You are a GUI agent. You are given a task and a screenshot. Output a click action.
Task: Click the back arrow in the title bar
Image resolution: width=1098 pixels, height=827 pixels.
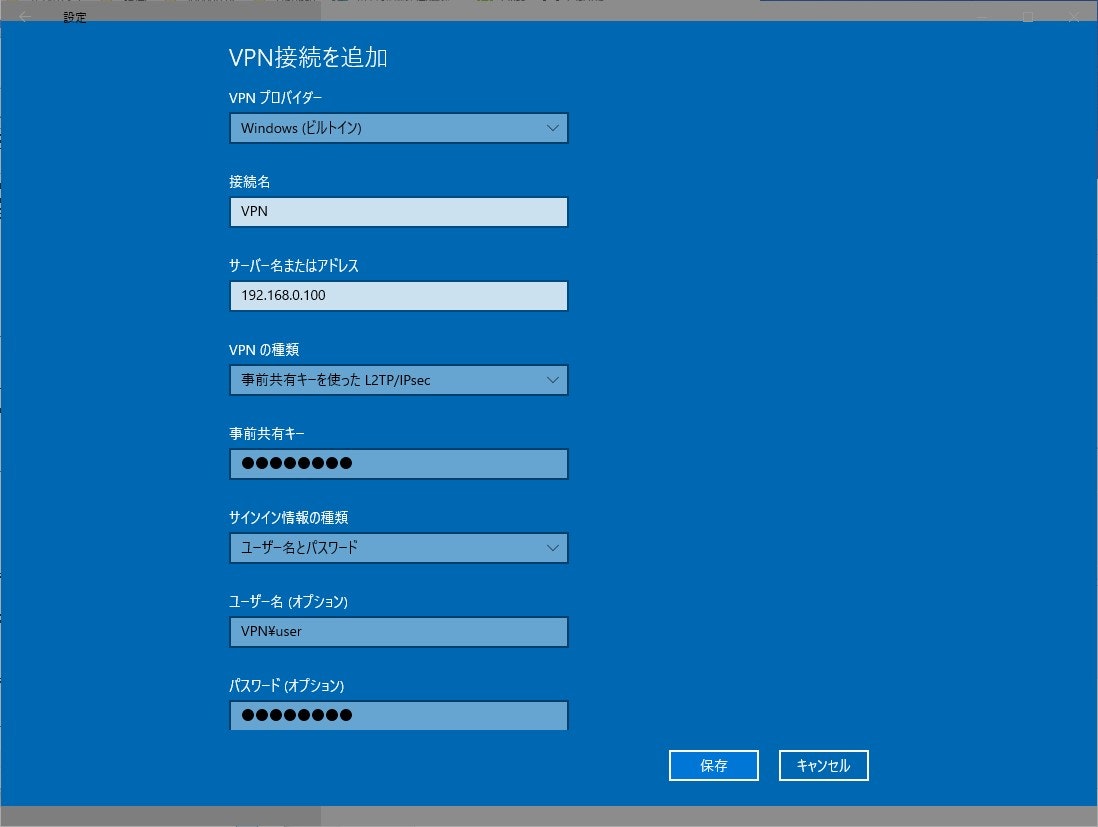[25, 17]
